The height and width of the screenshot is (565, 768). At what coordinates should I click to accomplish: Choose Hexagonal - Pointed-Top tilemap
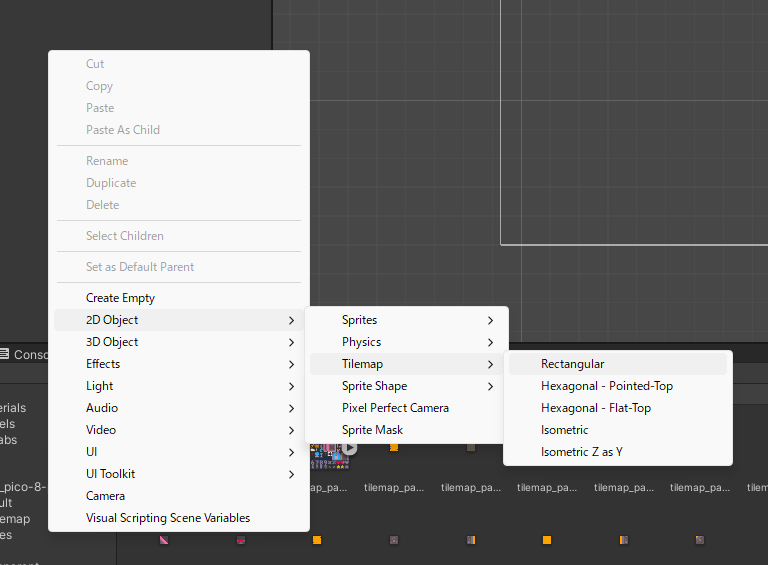[x=618, y=386]
